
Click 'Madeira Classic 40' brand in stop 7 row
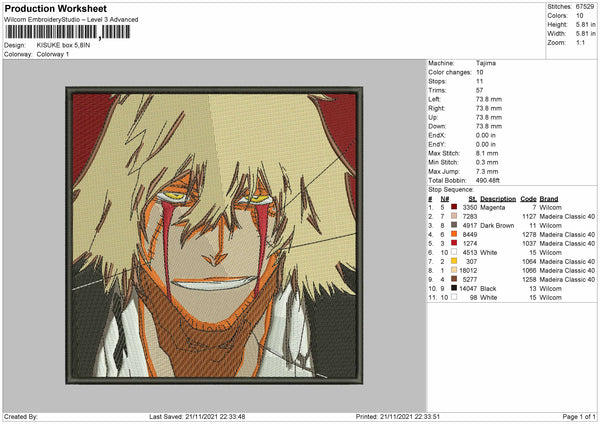[567, 261]
